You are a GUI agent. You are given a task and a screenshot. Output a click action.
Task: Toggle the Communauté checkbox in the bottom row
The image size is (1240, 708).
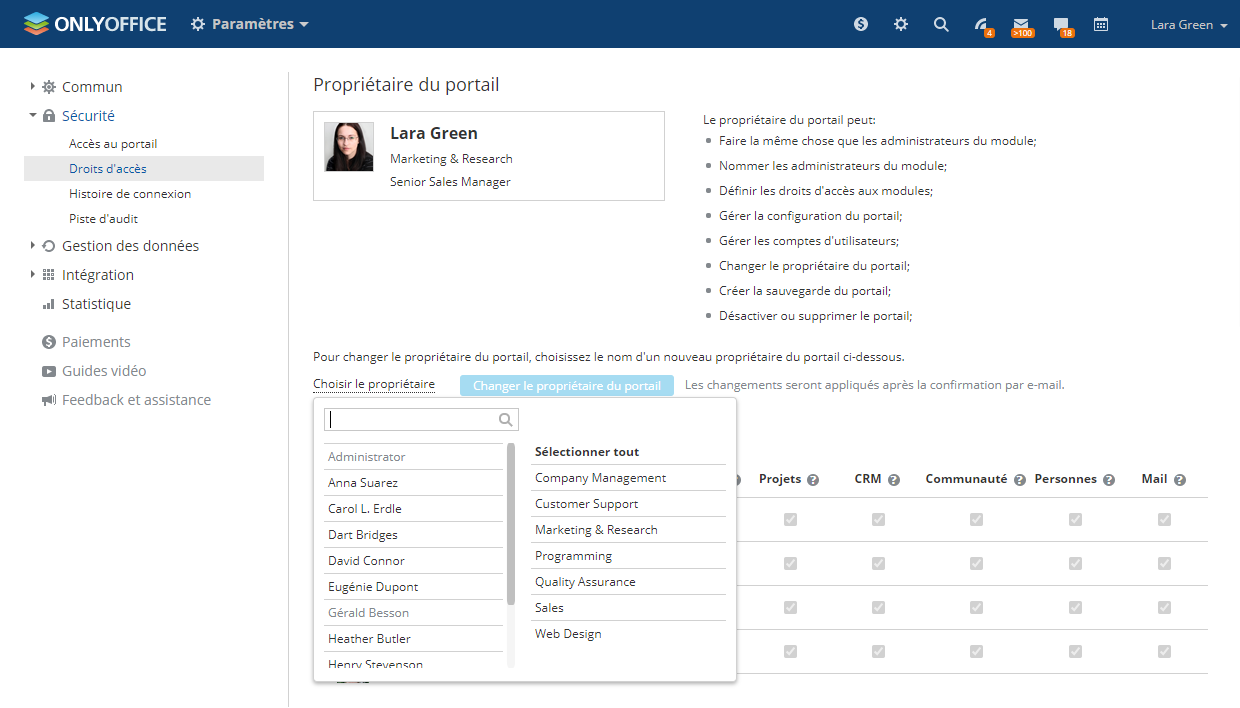[x=976, y=652]
